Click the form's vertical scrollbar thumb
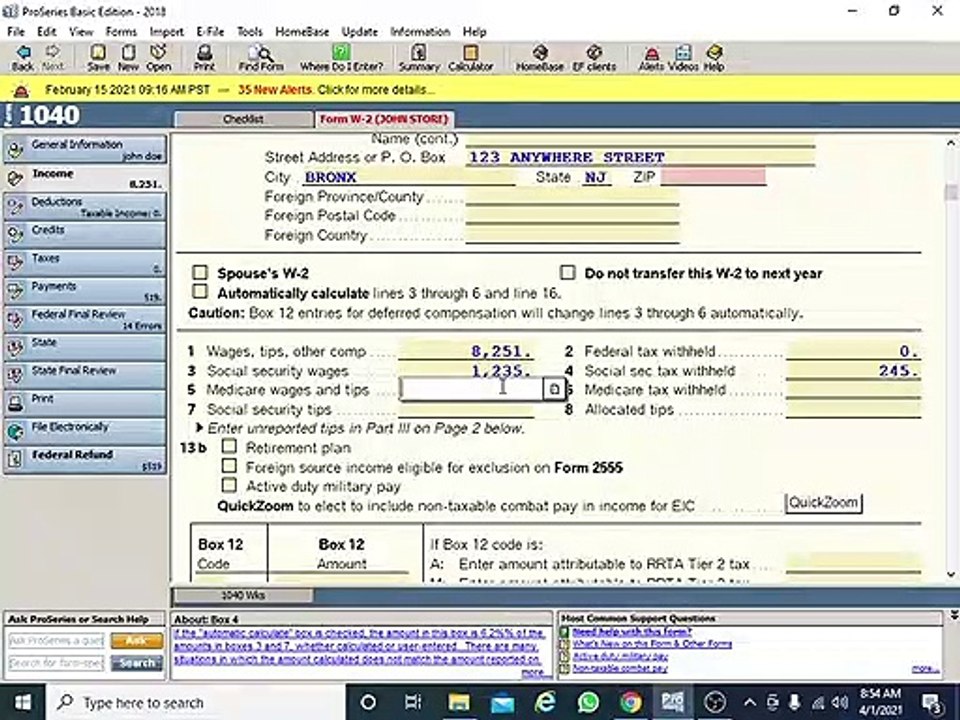Screen dimensions: 960x720 coord(951,192)
